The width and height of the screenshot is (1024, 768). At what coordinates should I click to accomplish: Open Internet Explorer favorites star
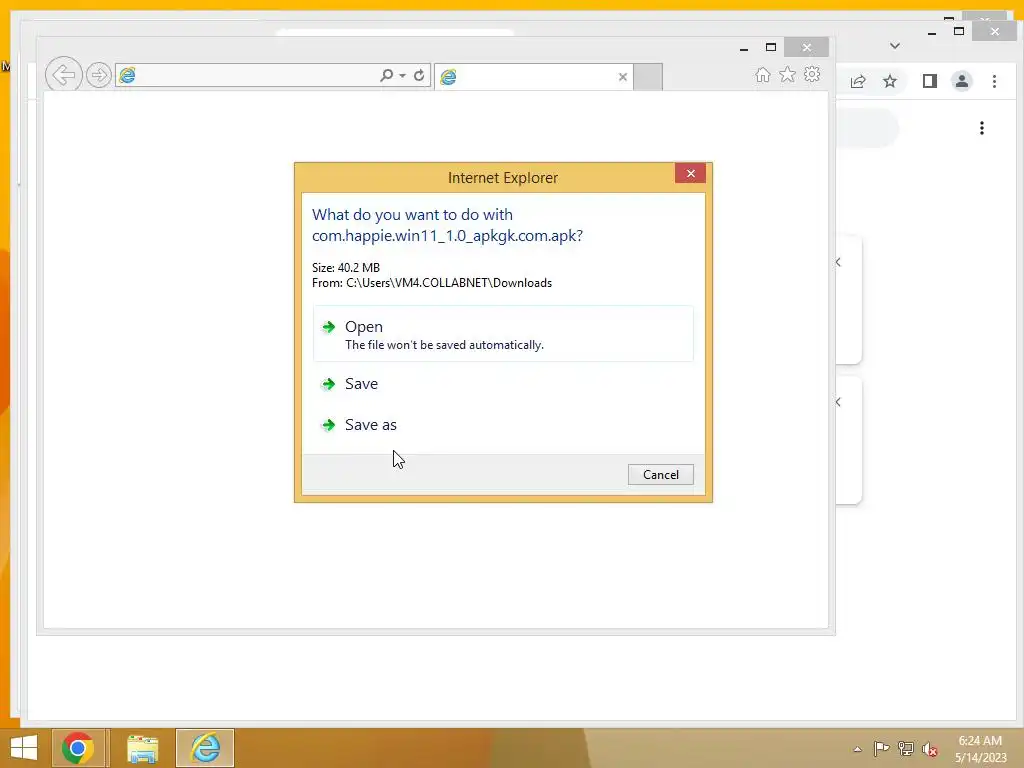788,74
